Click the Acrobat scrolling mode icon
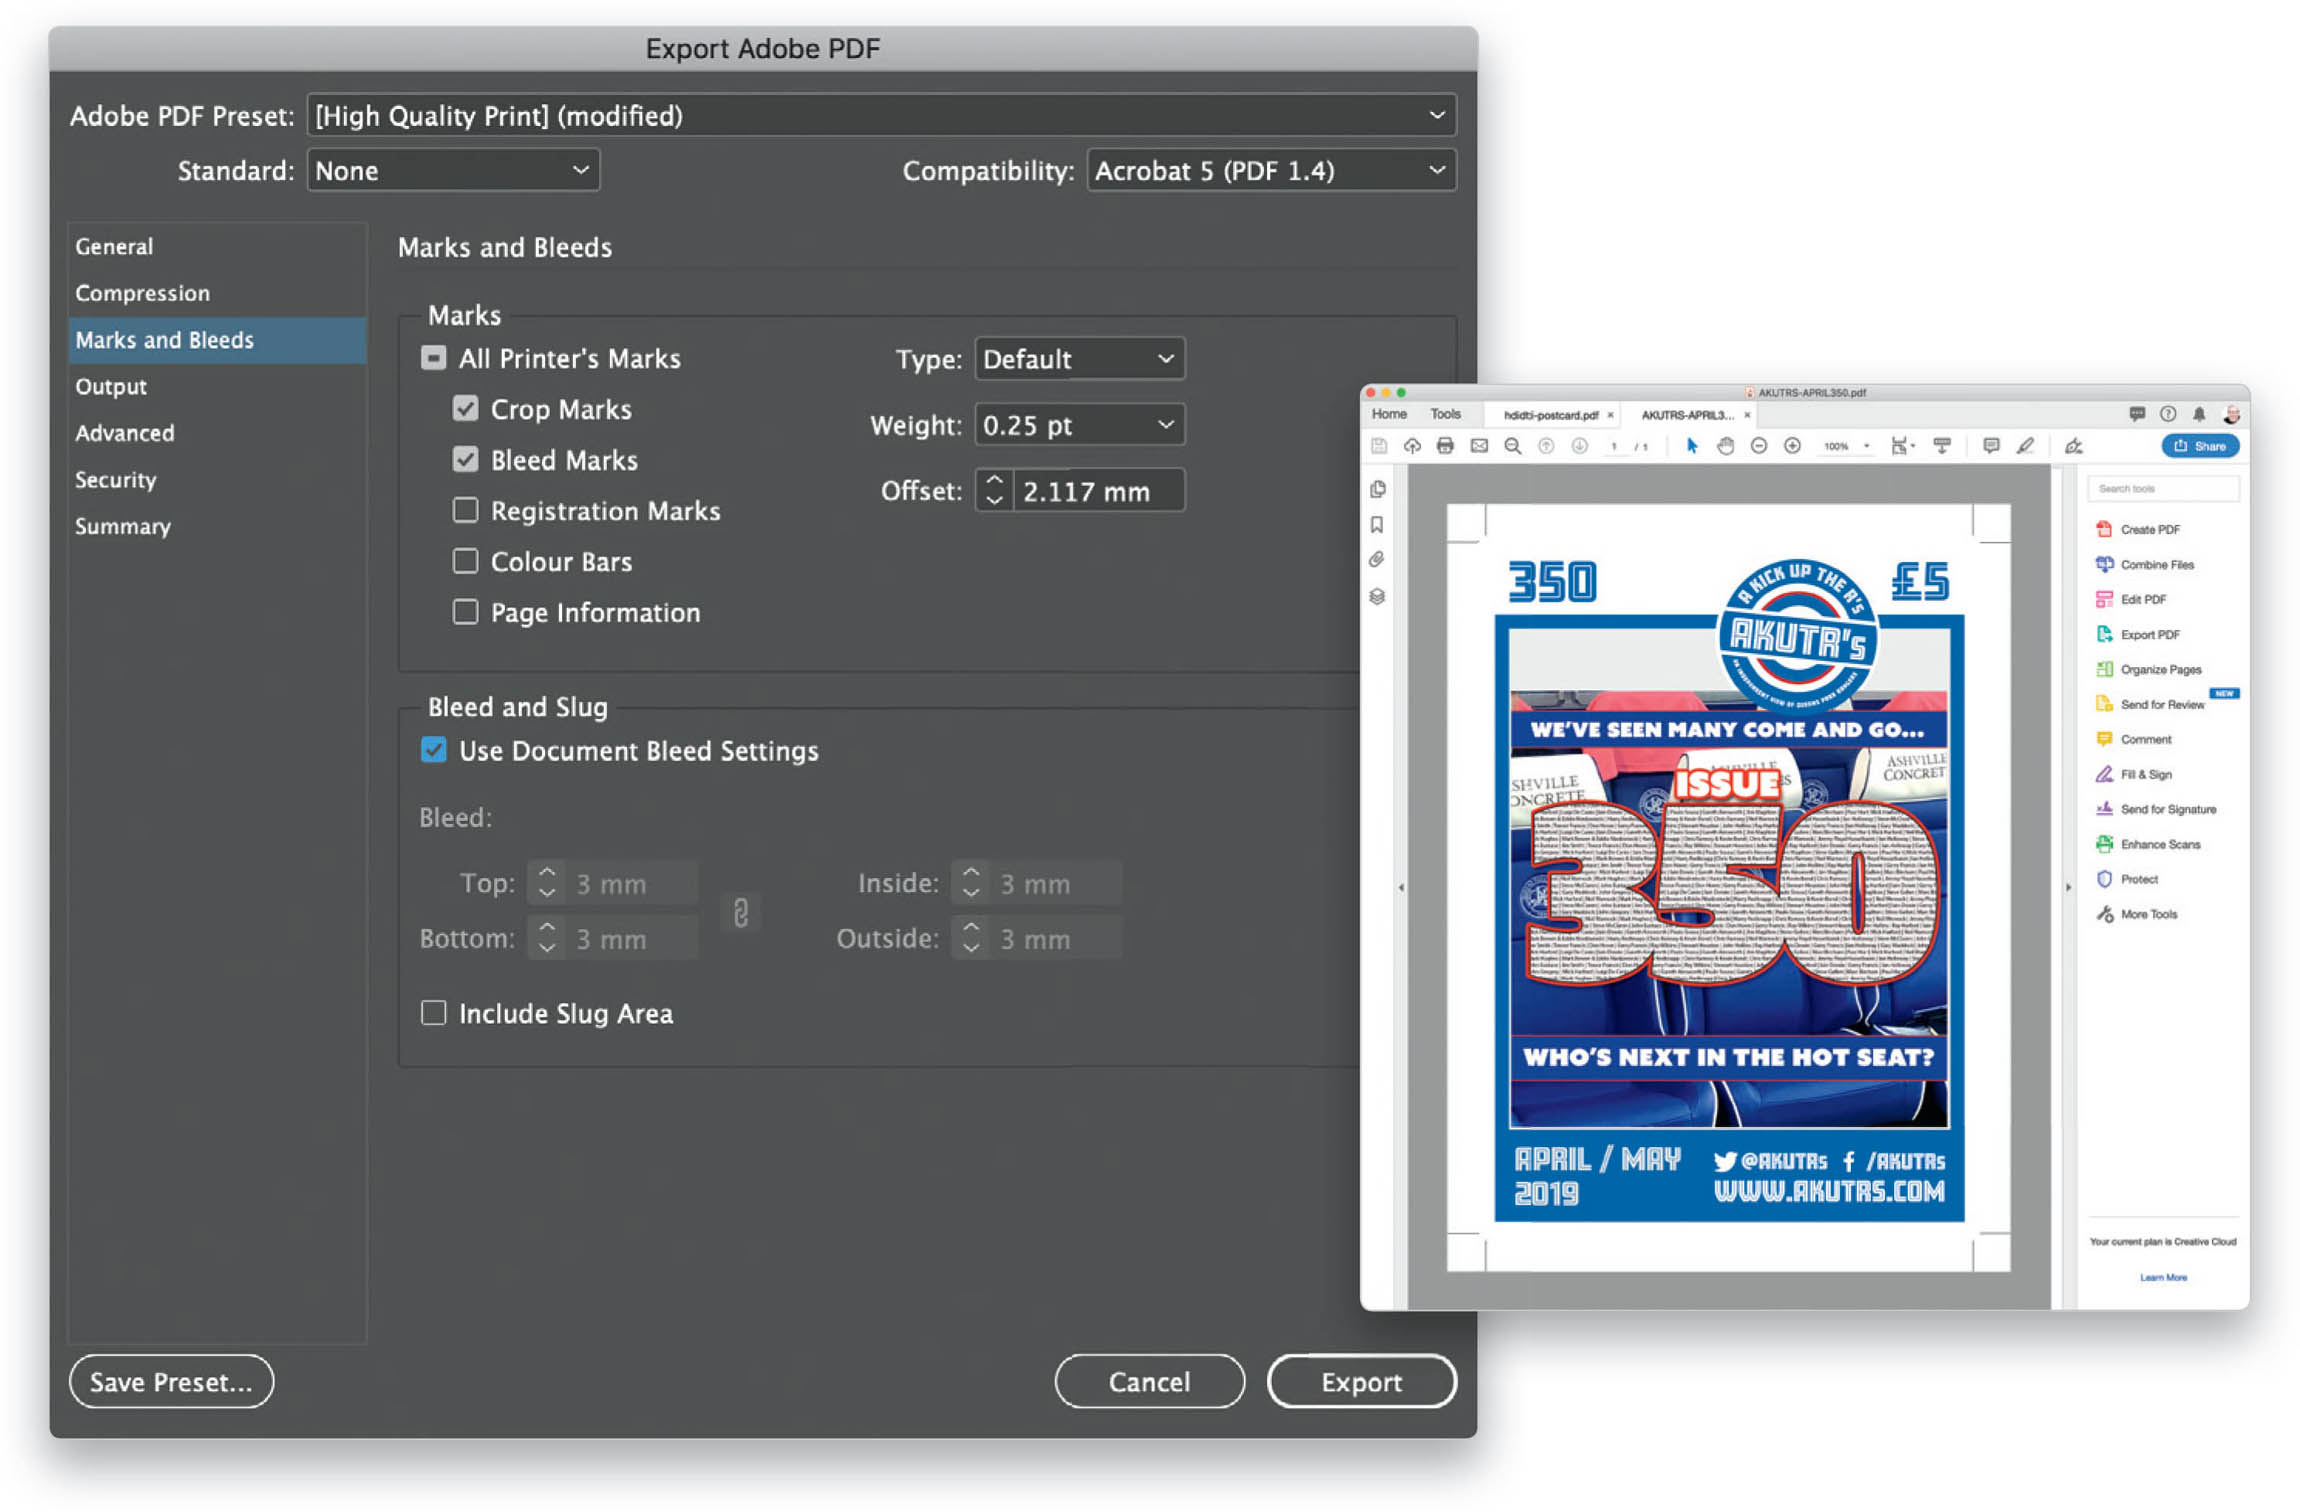The height and width of the screenshot is (1512, 2300). pyautogui.click(x=1942, y=446)
